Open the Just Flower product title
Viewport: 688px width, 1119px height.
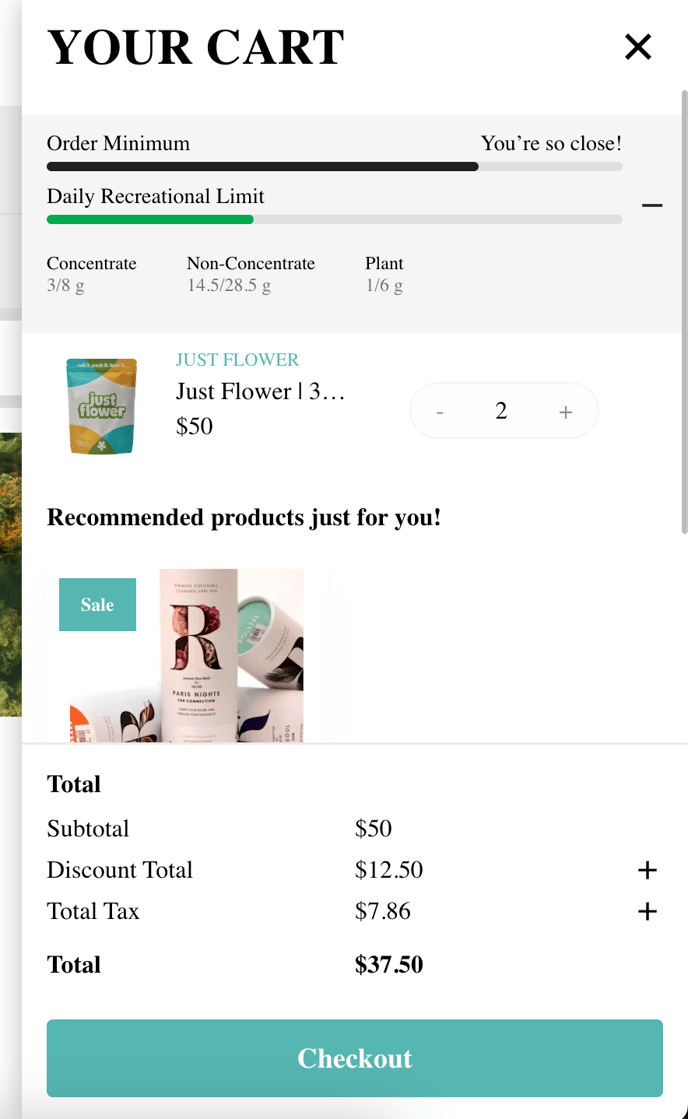click(x=260, y=391)
